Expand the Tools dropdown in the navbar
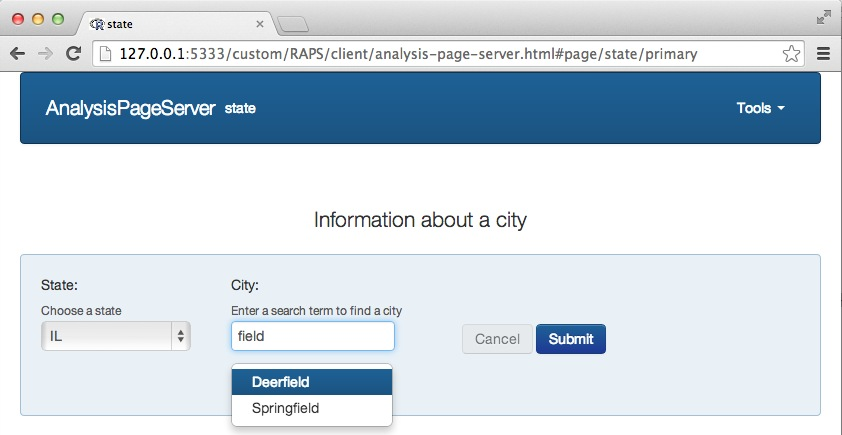 click(x=760, y=108)
